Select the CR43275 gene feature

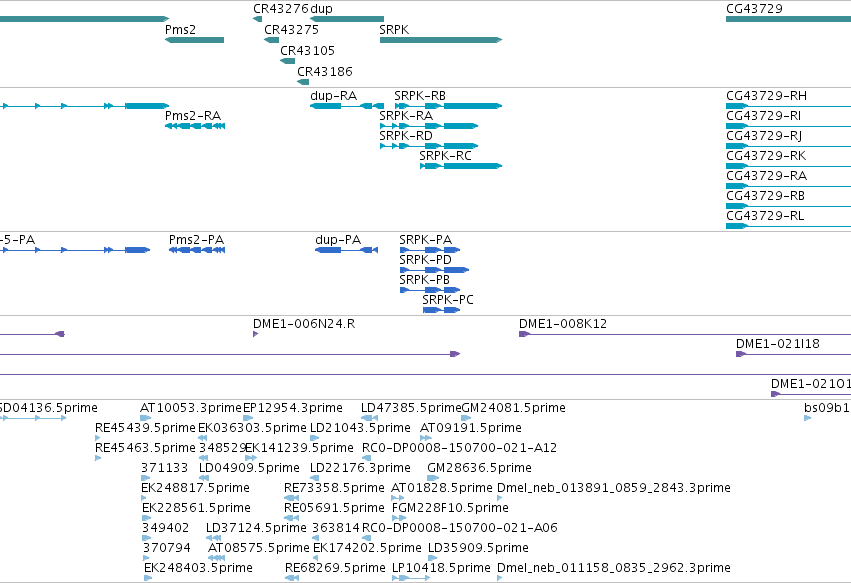271,40
